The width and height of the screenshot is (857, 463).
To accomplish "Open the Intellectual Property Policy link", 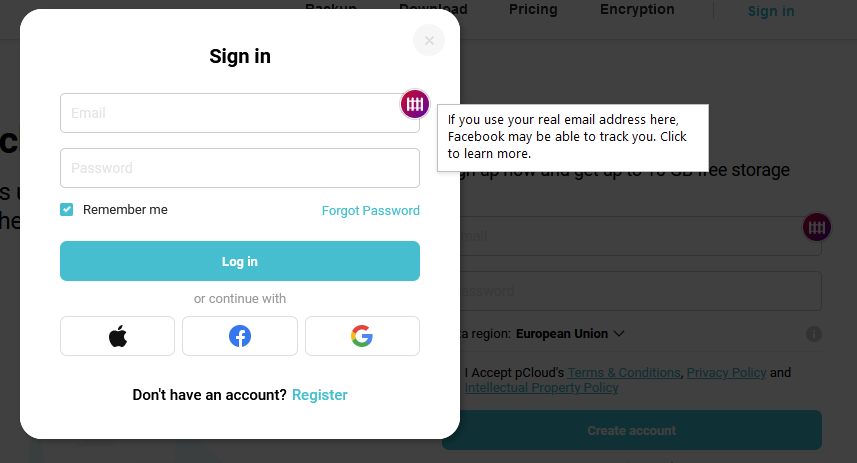I will pyautogui.click(x=542, y=388).
